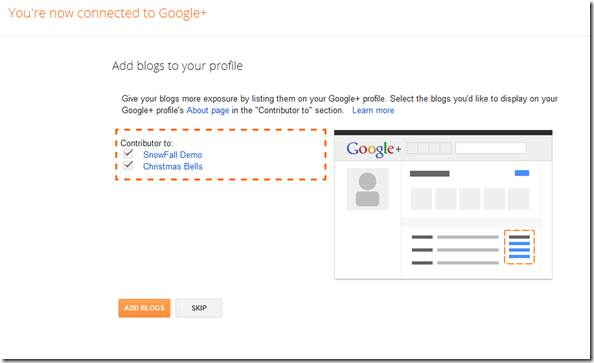Click the nav icon boxes beside Google+ logo
The height and width of the screenshot is (363, 594).
click(429, 148)
